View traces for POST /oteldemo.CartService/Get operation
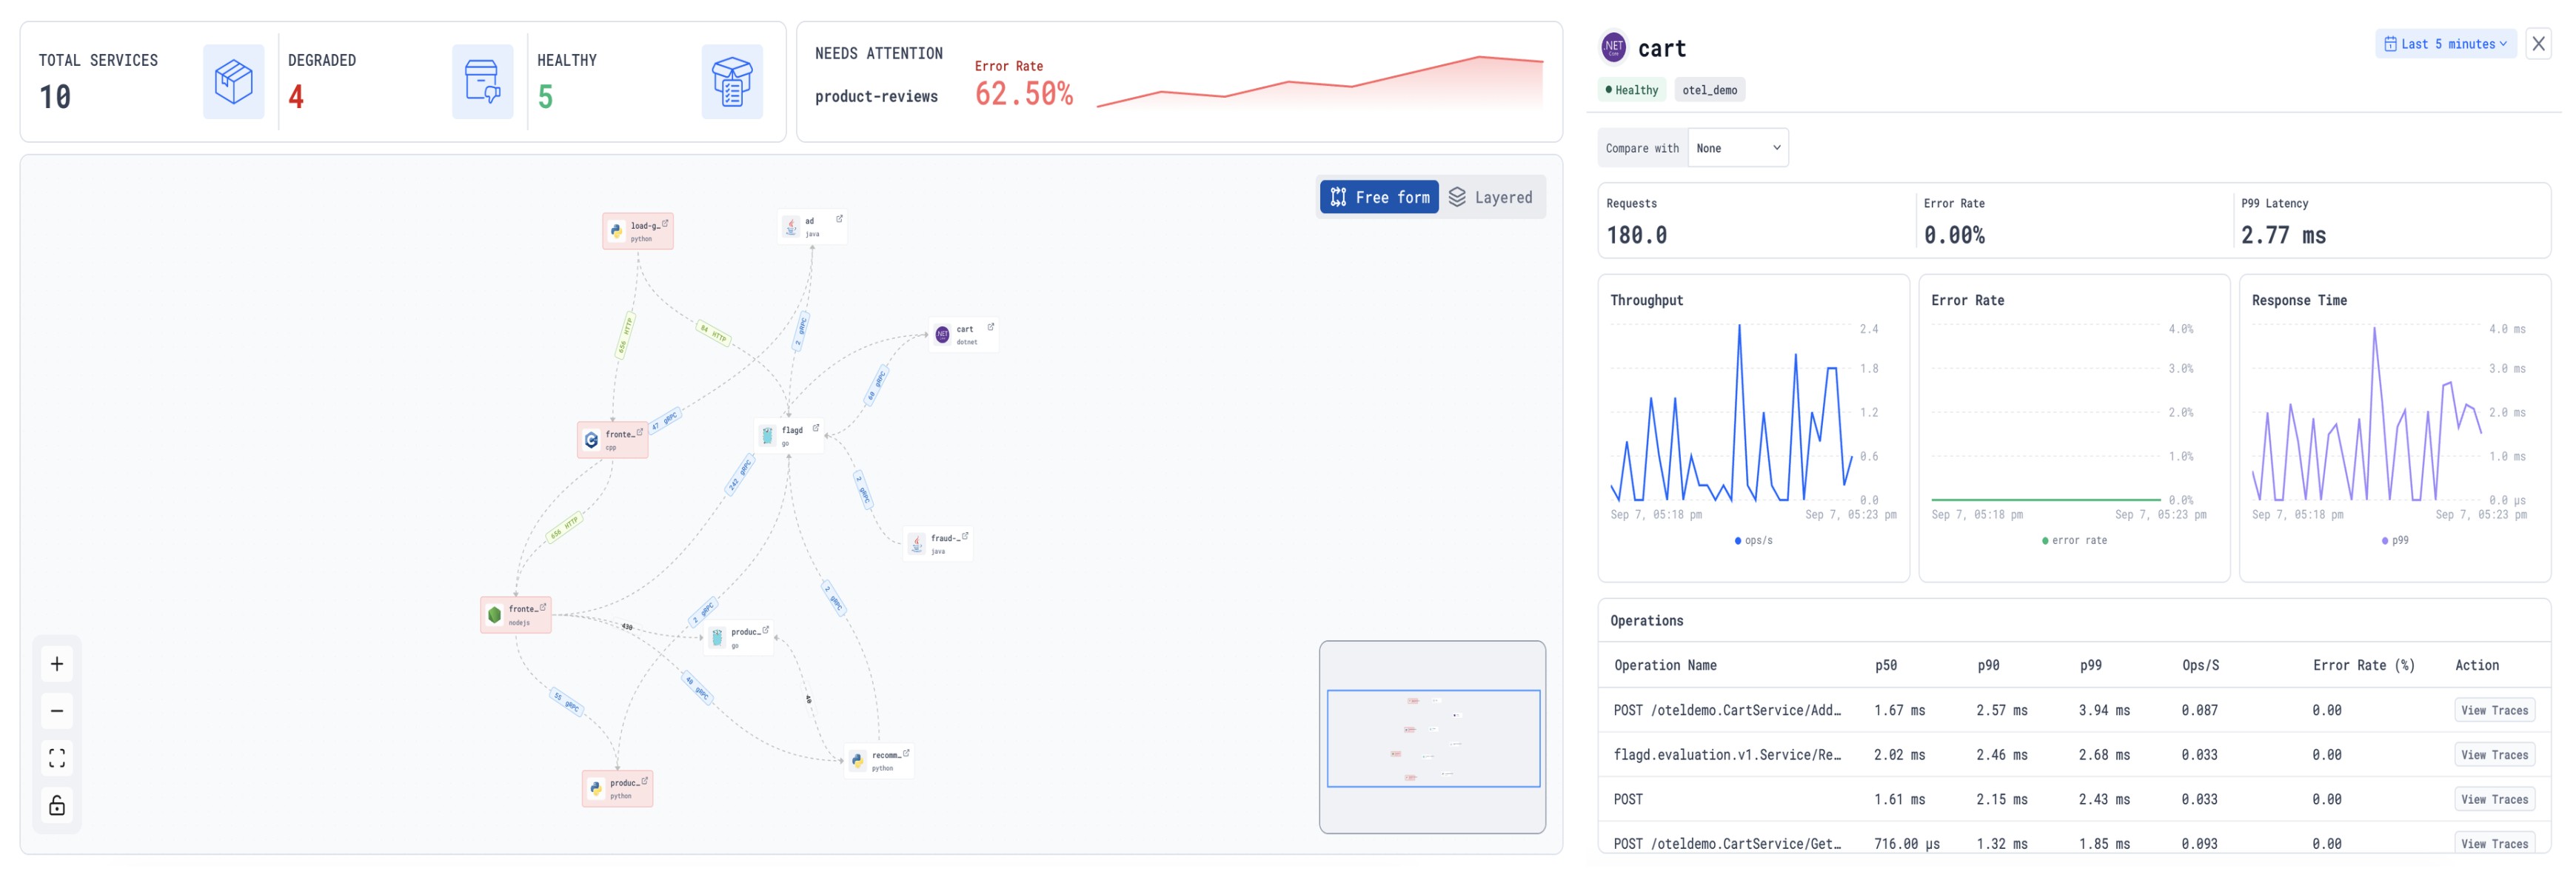The image size is (2576, 880). click(x=2494, y=844)
